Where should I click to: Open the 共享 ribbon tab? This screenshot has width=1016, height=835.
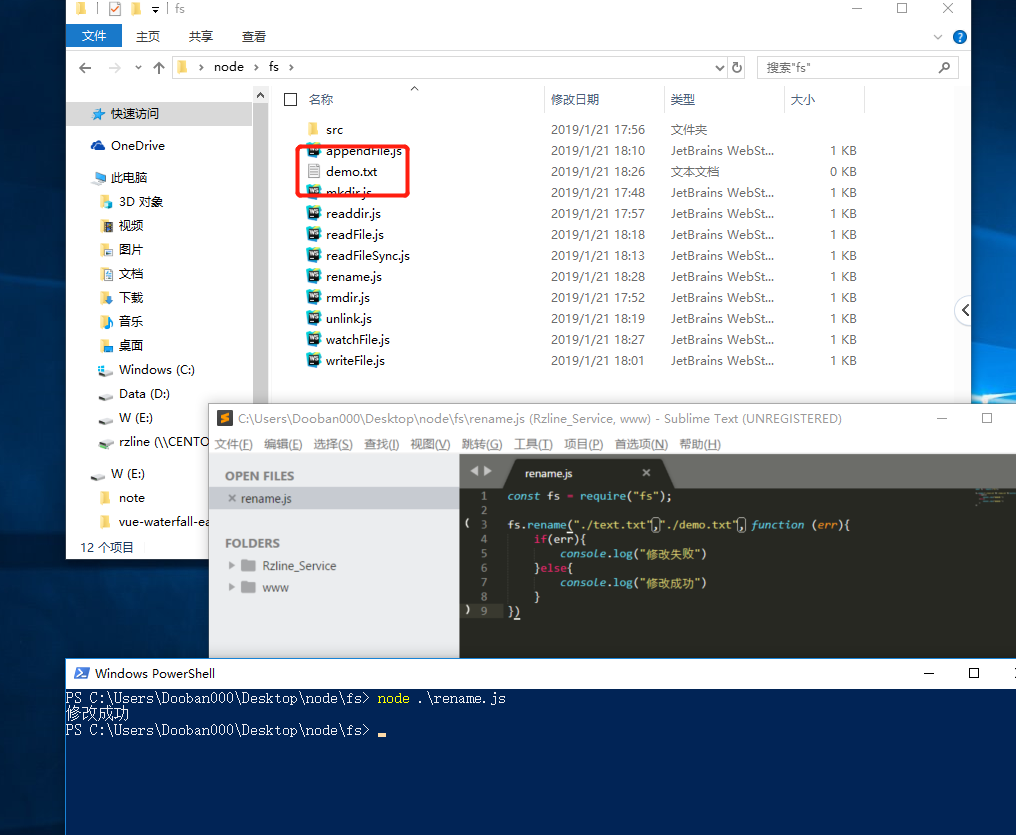point(201,36)
